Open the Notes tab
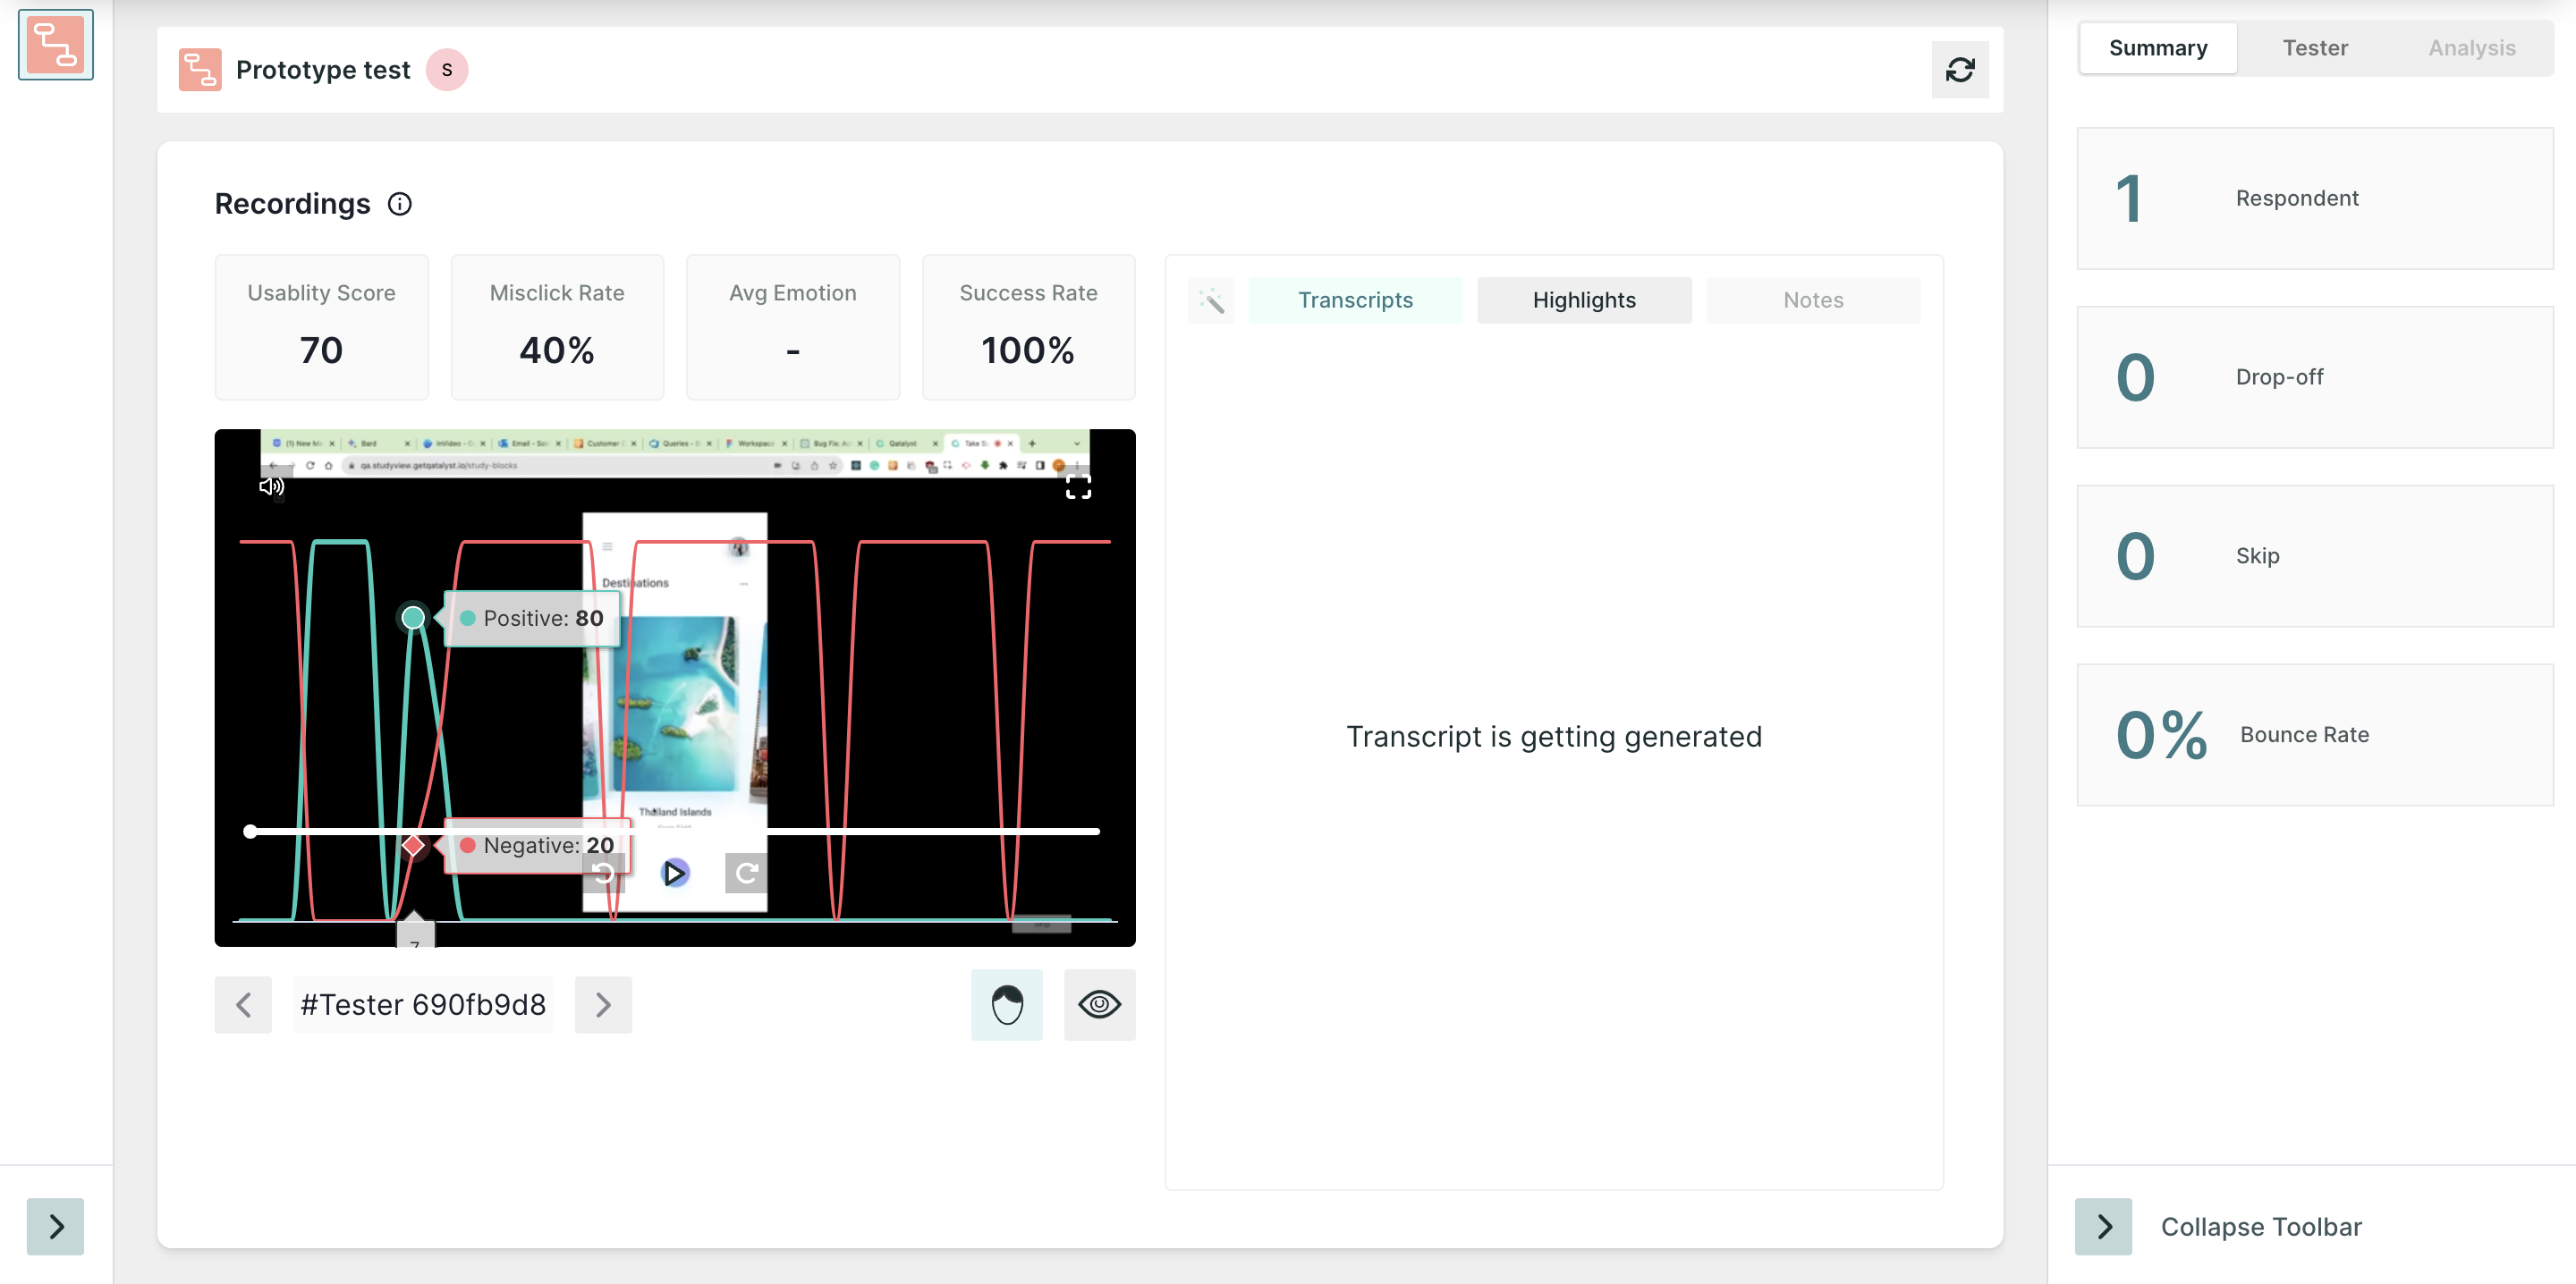 pyautogui.click(x=1813, y=300)
